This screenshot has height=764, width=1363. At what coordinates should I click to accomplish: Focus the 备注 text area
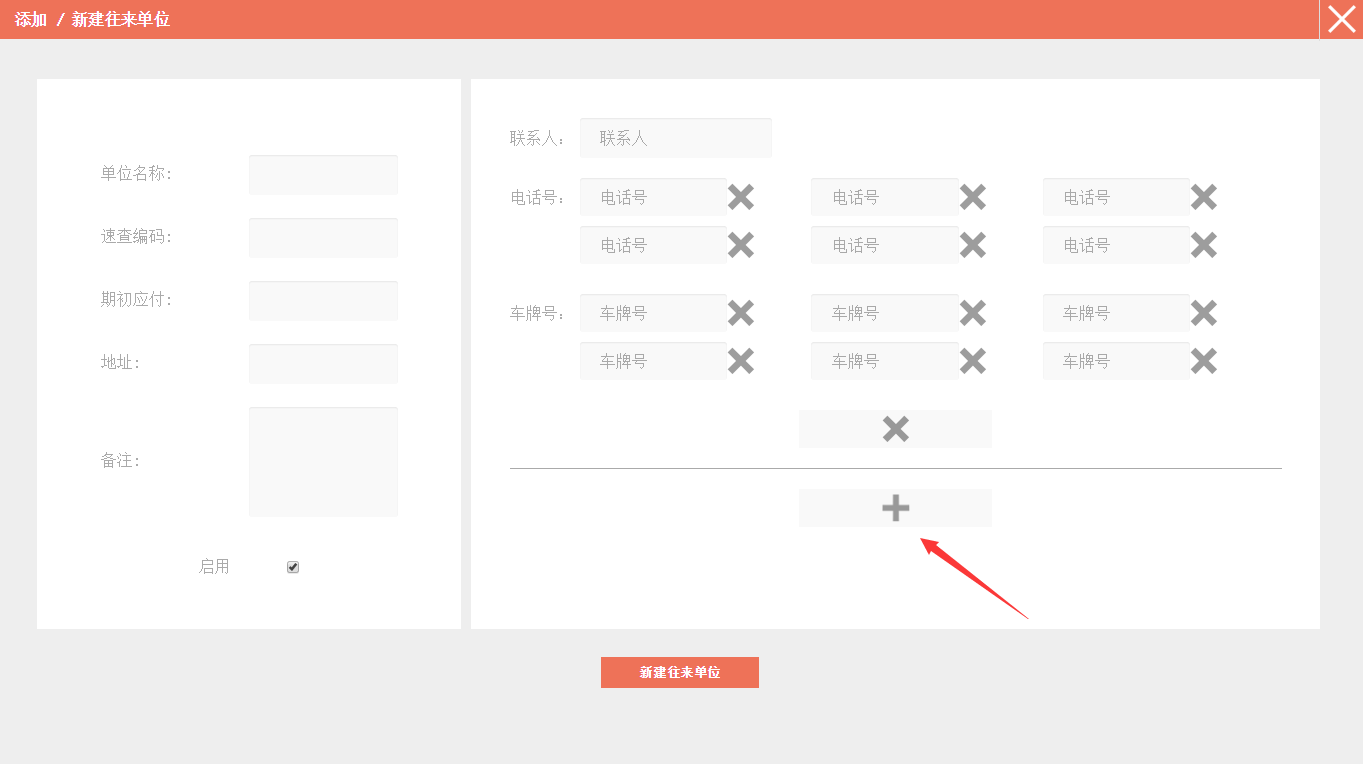(323, 461)
